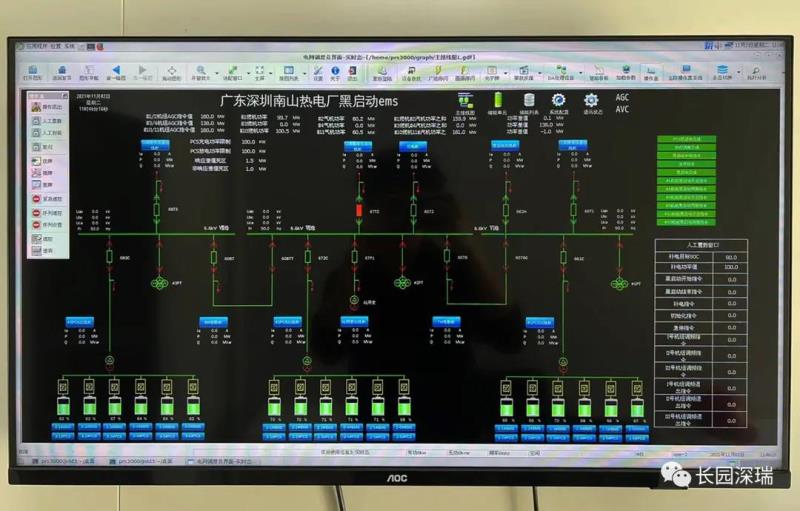Viewport: 800px width, 511px height.
Task: Open the 应用程序 menu in the top bar
Action: tap(34, 46)
